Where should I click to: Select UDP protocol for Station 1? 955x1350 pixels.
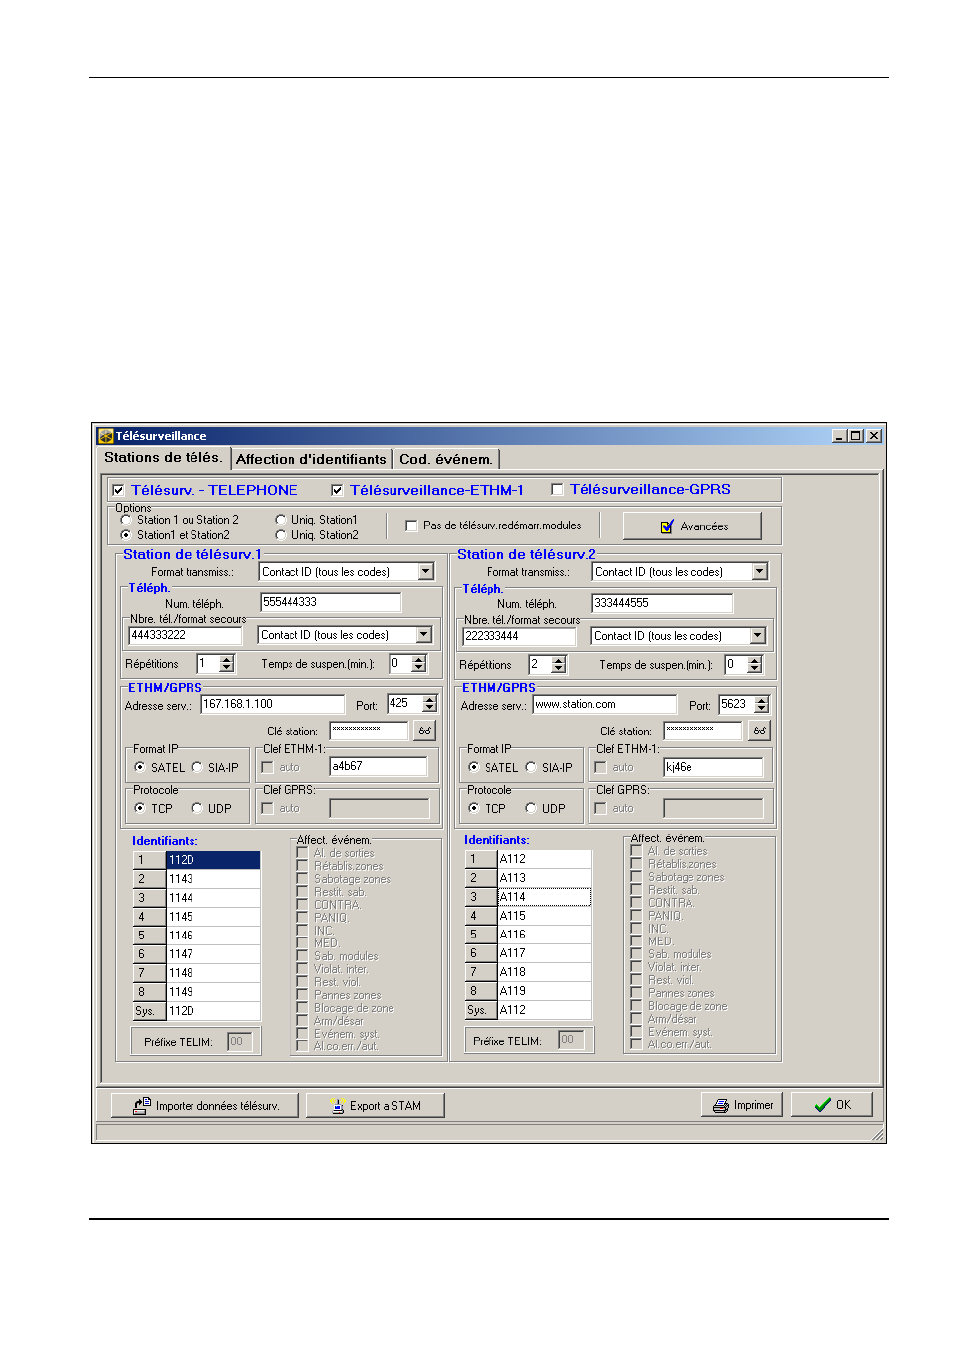pos(197,808)
